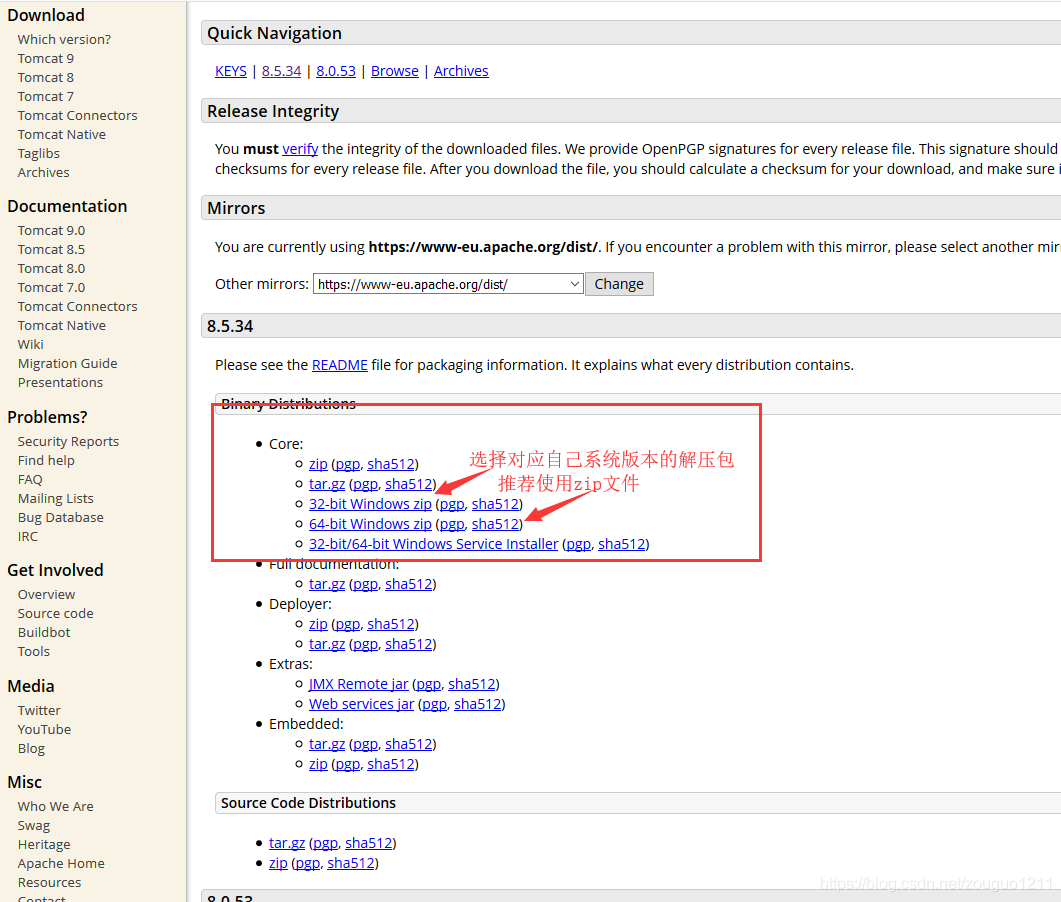Open the Bug Database
1061x902 pixels.
(x=61, y=517)
